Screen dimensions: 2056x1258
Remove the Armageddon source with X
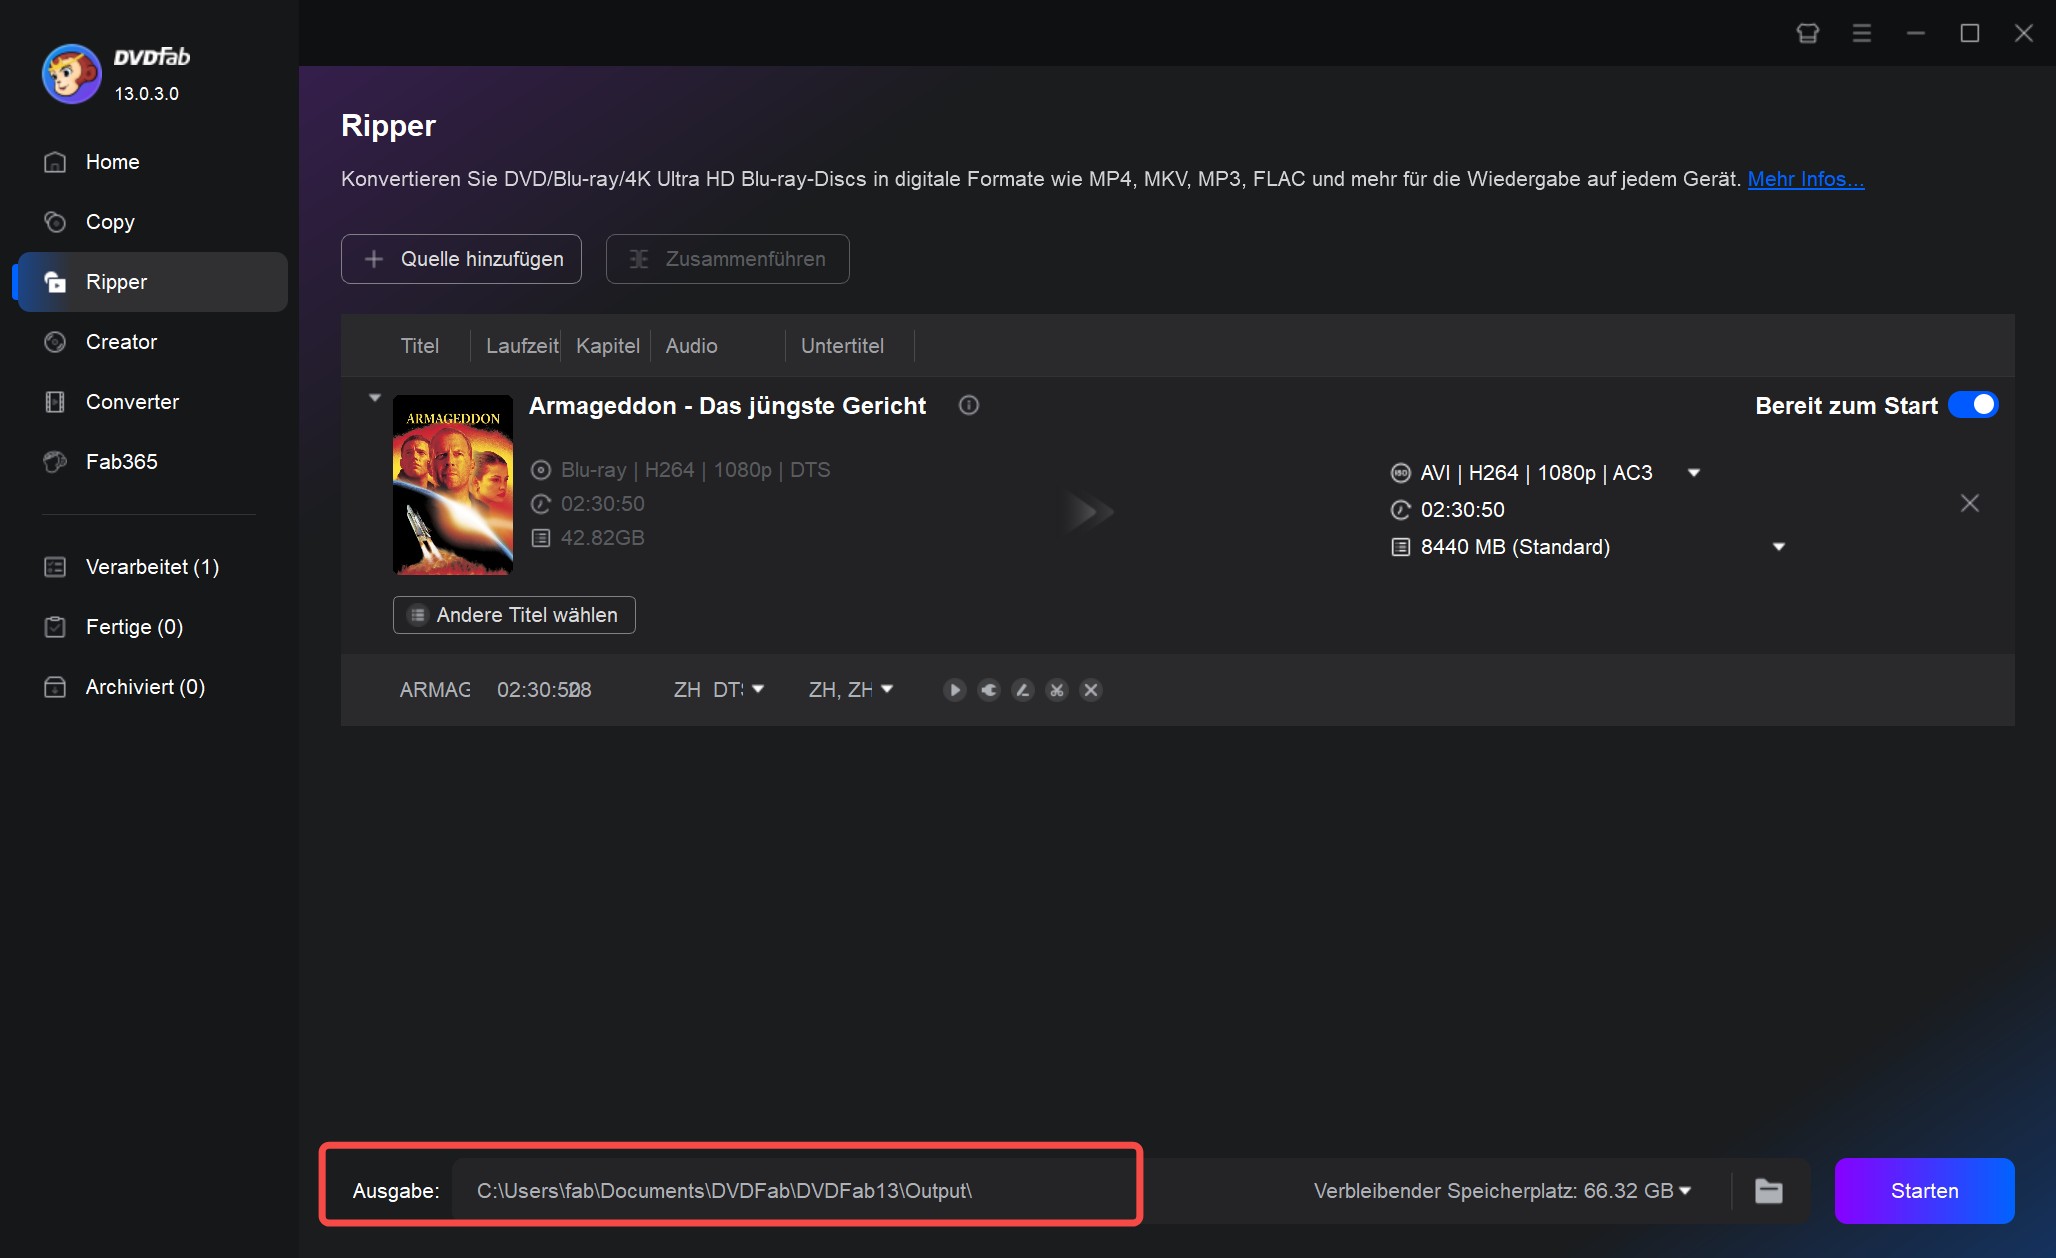pos(1970,503)
